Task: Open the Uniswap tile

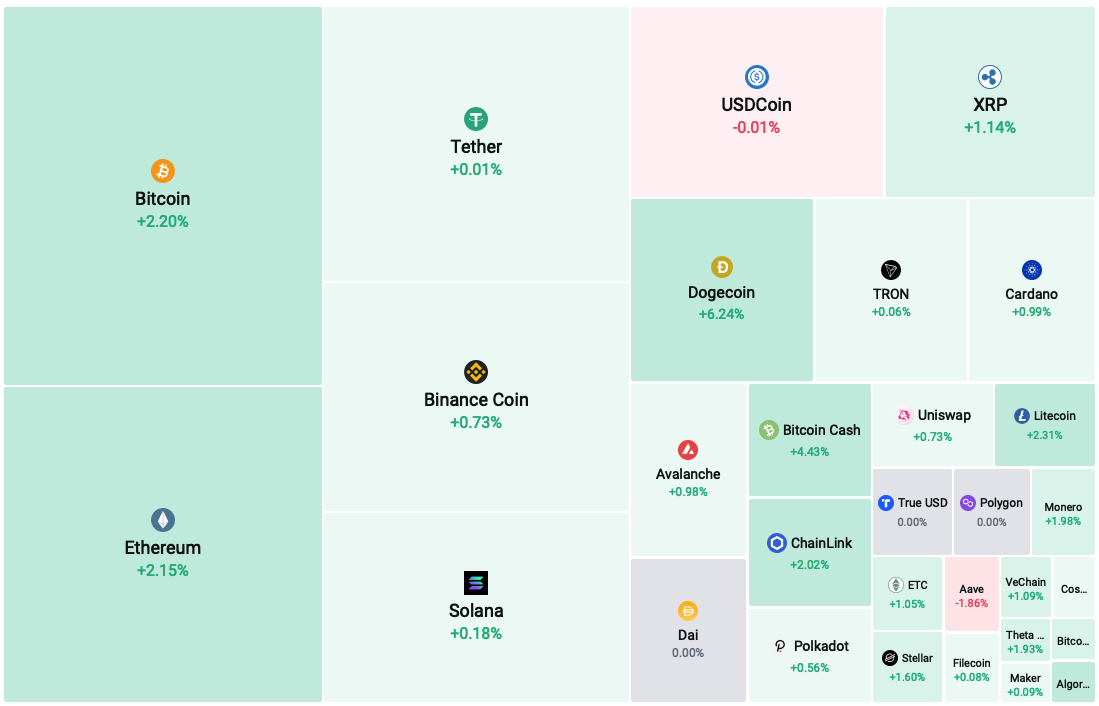Action: 933,425
